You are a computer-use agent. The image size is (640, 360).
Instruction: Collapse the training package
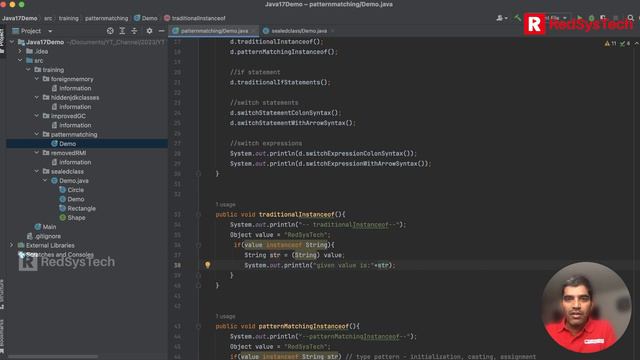click(28, 70)
